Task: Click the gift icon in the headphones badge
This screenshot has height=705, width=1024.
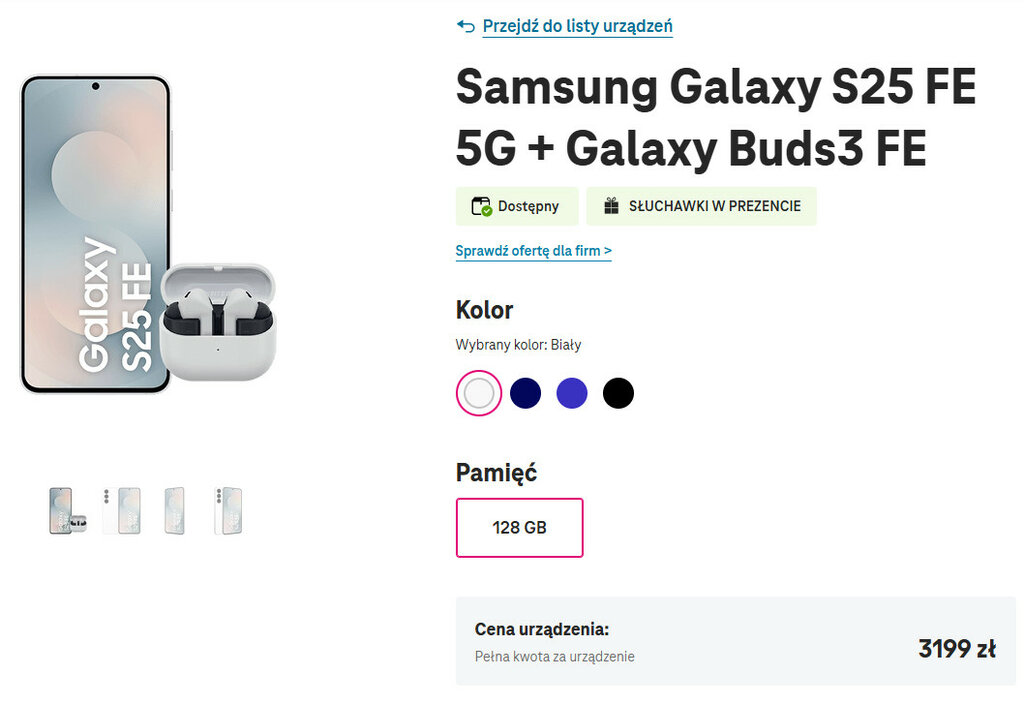Action: pos(611,207)
